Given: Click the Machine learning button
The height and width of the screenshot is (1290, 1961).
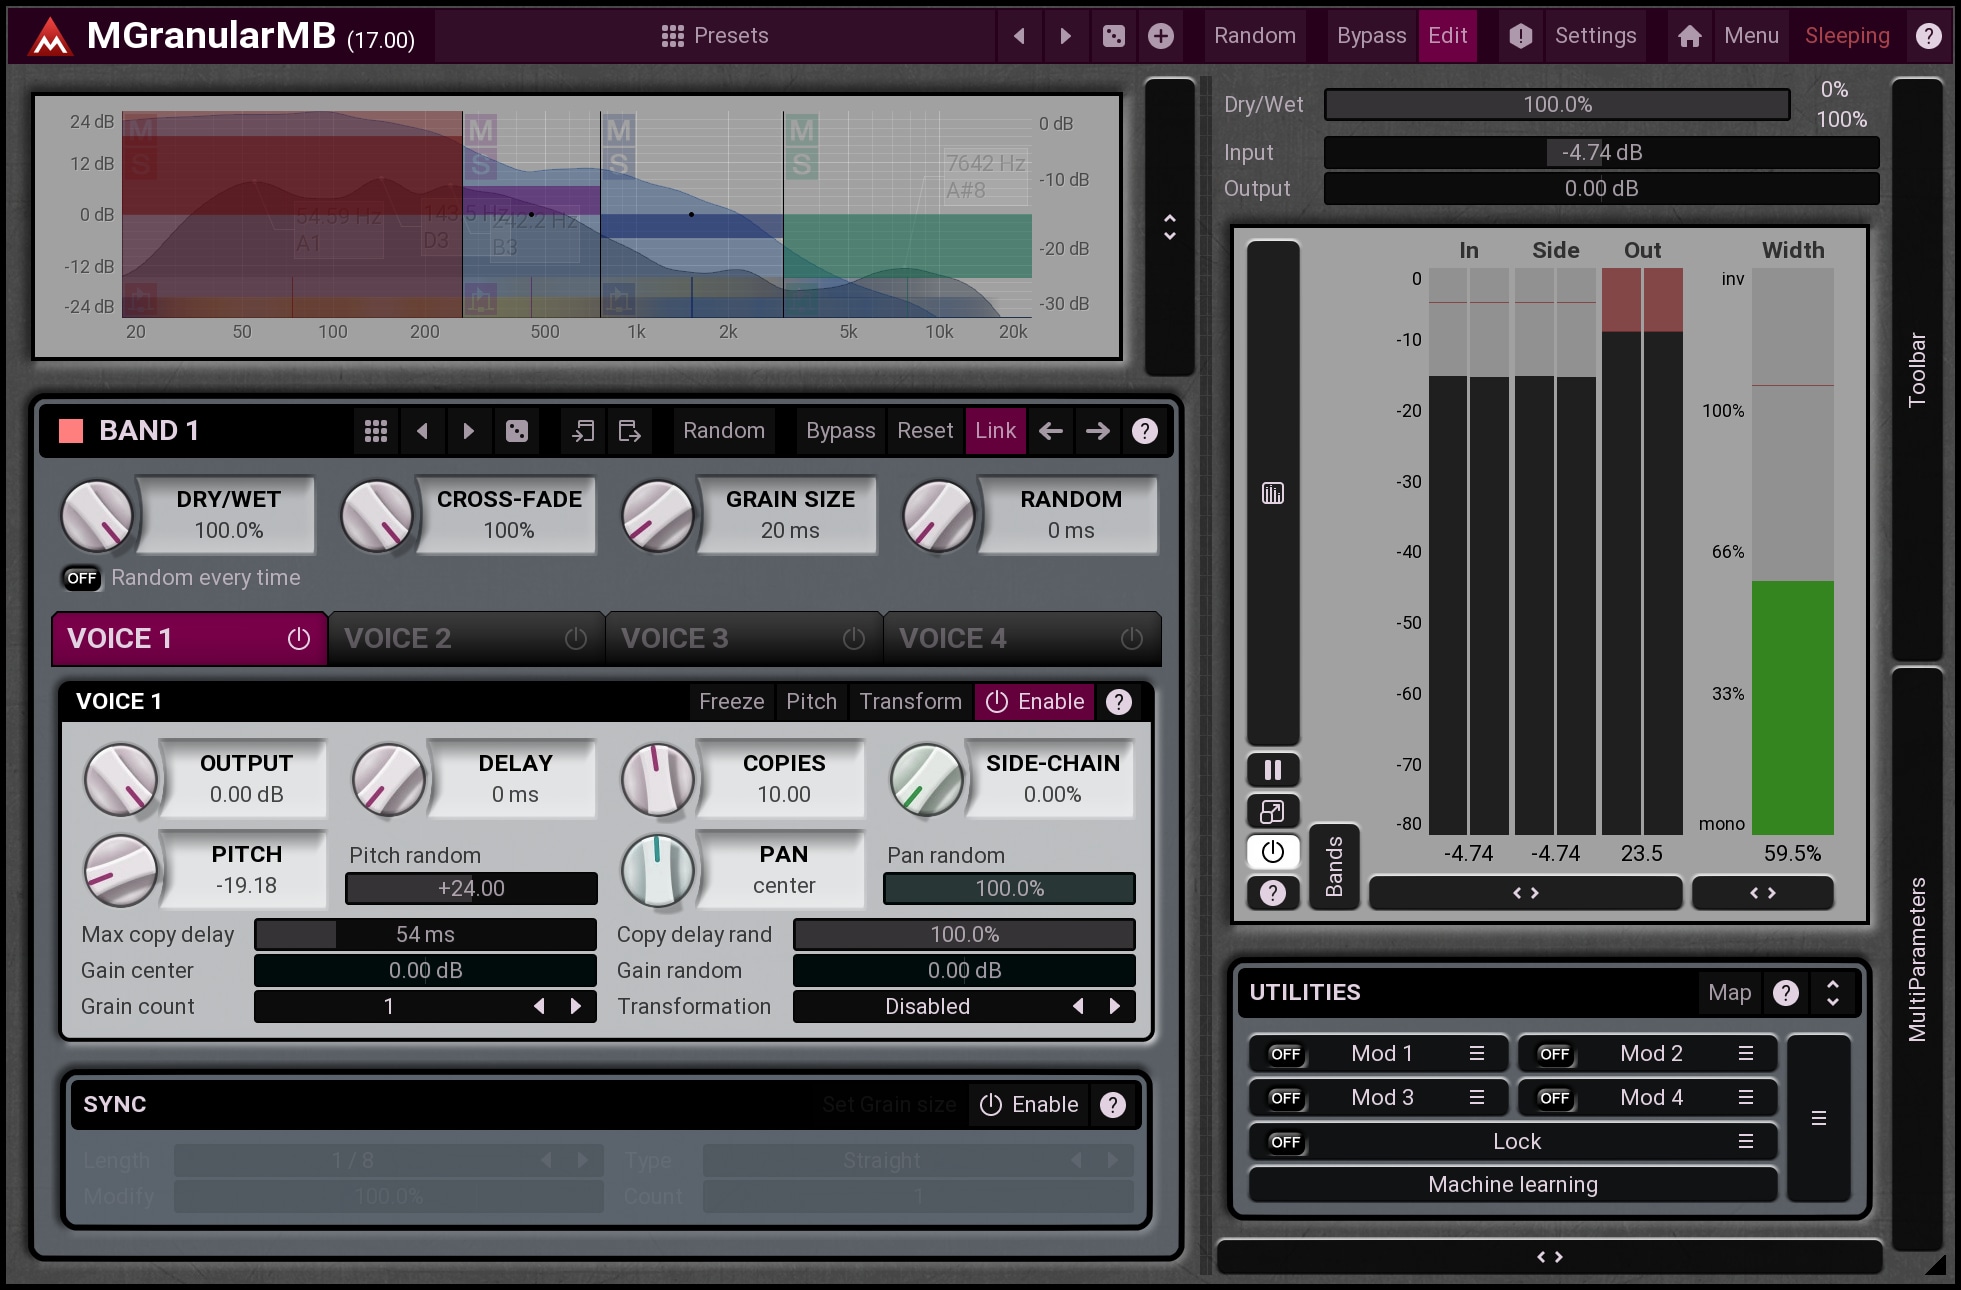Looking at the screenshot, I should point(1512,1184).
